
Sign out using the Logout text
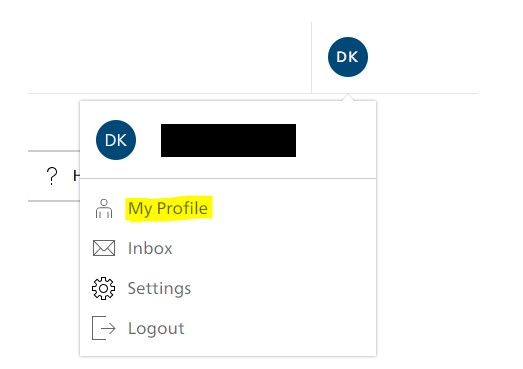tap(156, 328)
